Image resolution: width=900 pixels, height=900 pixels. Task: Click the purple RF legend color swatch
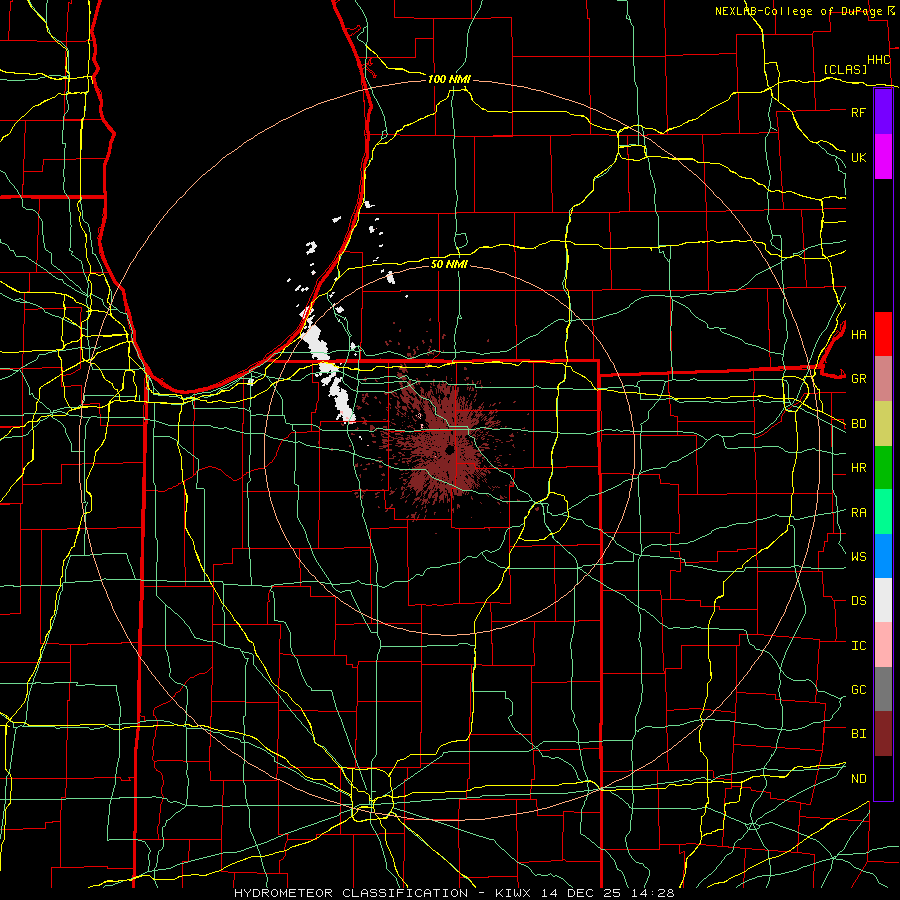tap(883, 112)
